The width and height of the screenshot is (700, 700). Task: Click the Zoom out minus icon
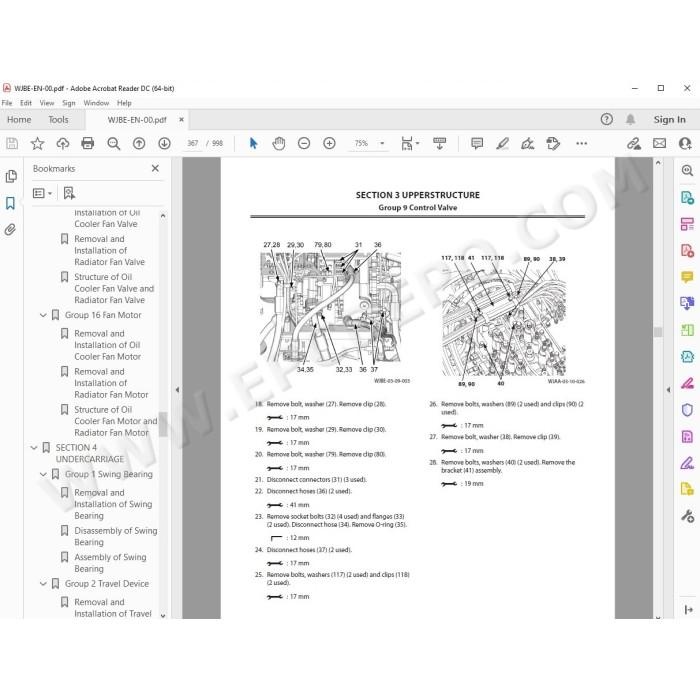(x=304, y=143)
